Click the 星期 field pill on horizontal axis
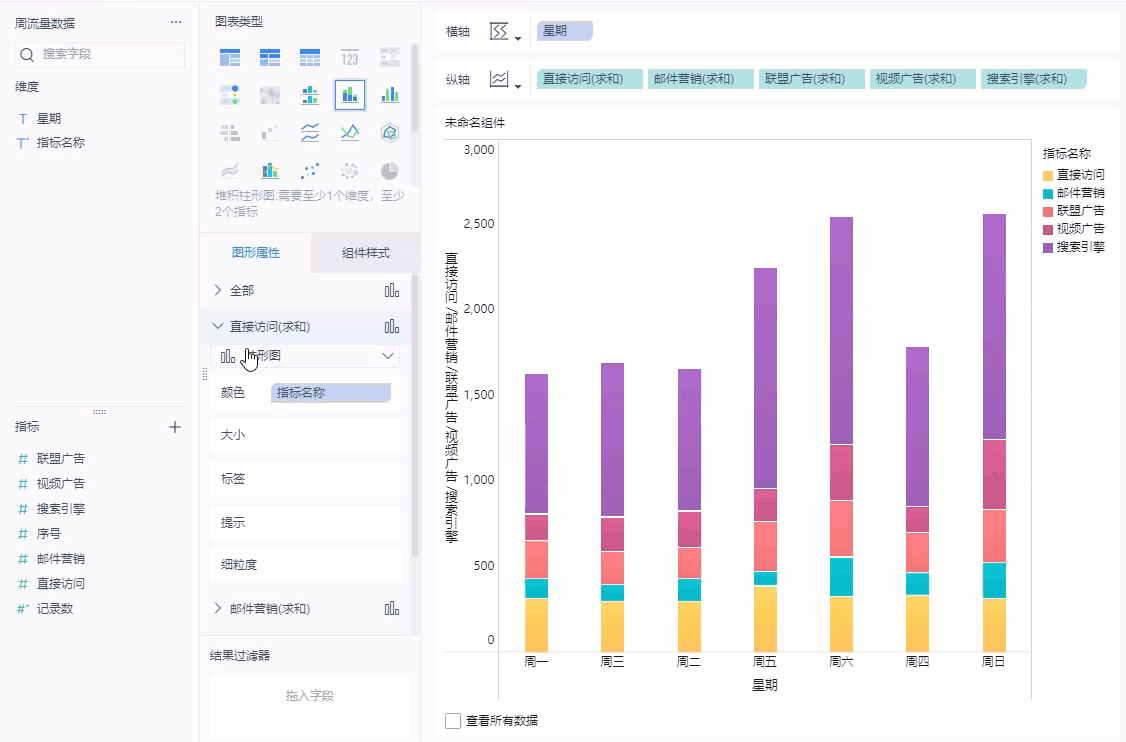 [x=564, y=31]
